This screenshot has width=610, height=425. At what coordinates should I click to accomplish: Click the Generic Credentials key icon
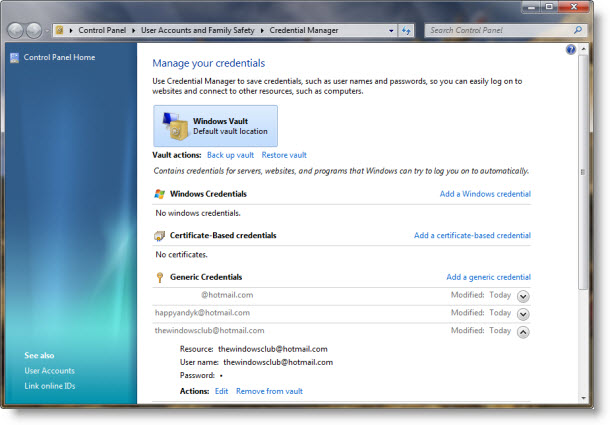pos(160,277)
